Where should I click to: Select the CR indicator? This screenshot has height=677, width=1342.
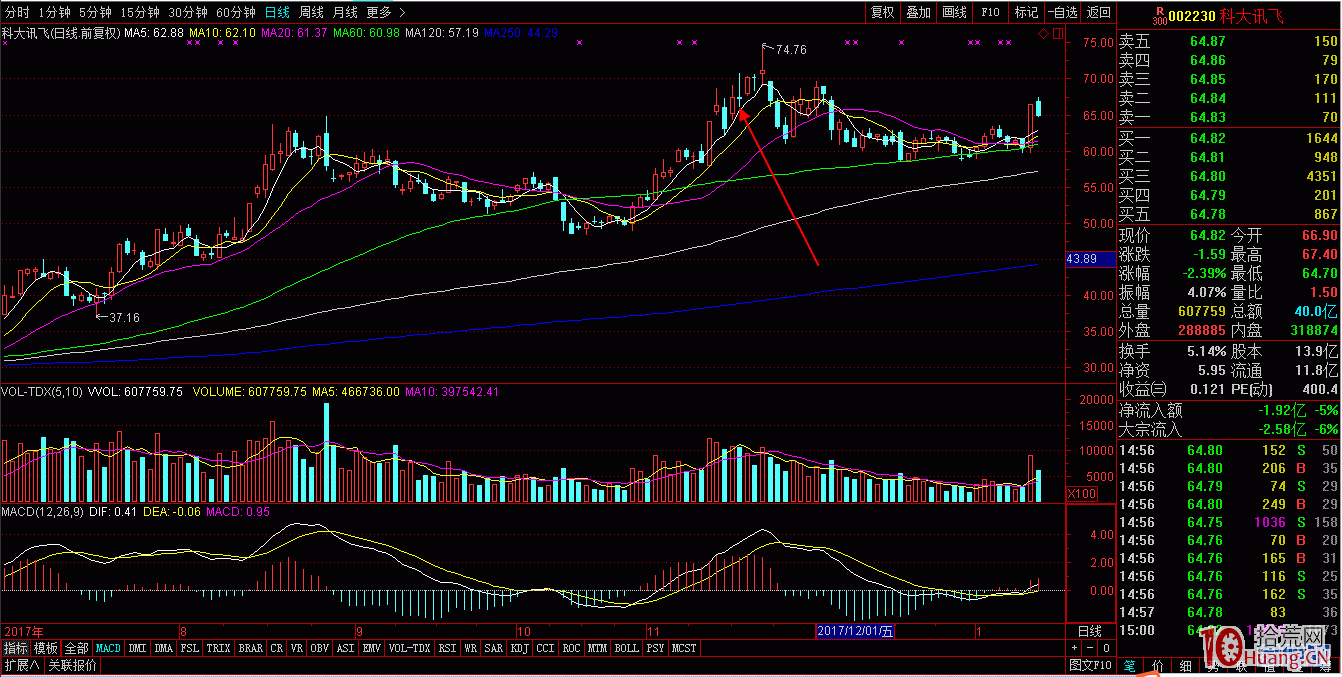pos(277,648)
